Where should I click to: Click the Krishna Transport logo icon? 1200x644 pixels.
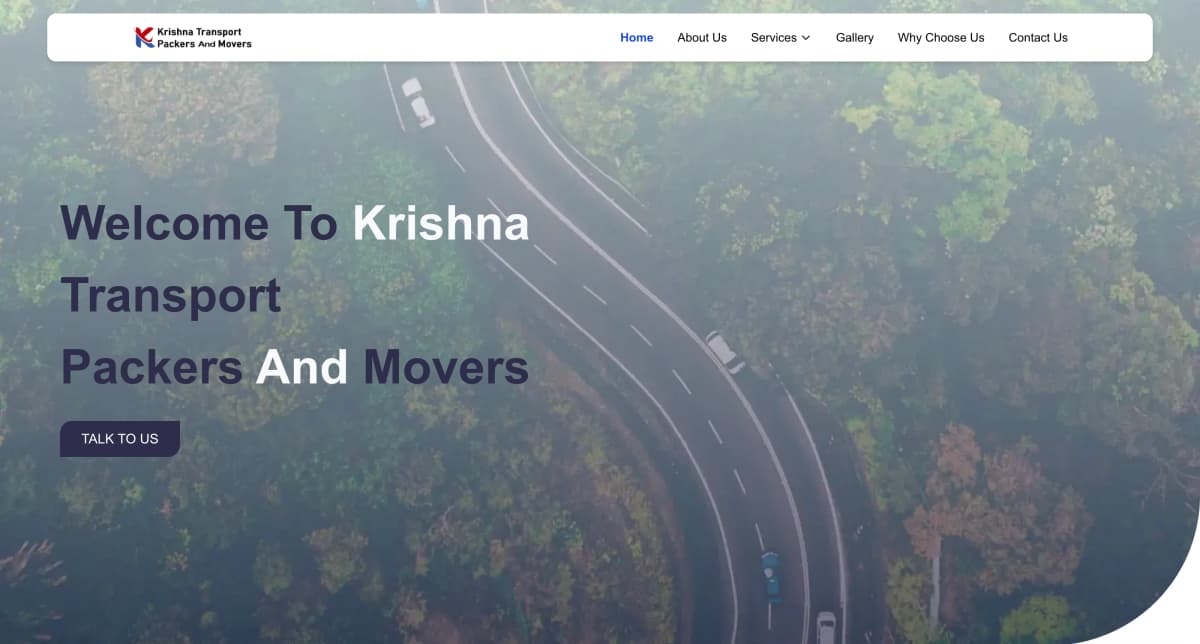(144, 38)
